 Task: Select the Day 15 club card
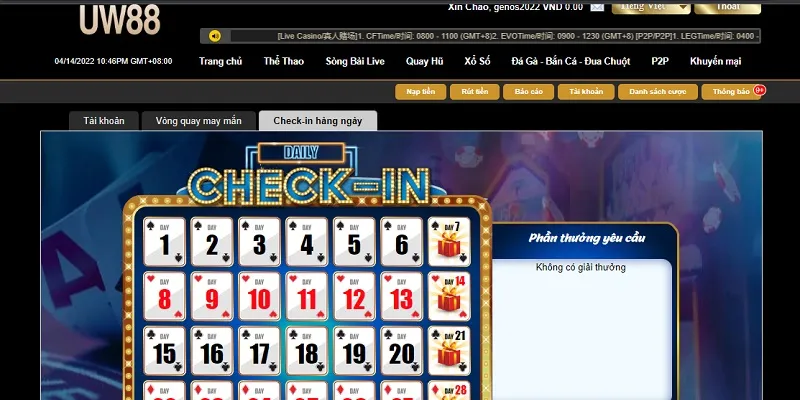coord(164,351)
